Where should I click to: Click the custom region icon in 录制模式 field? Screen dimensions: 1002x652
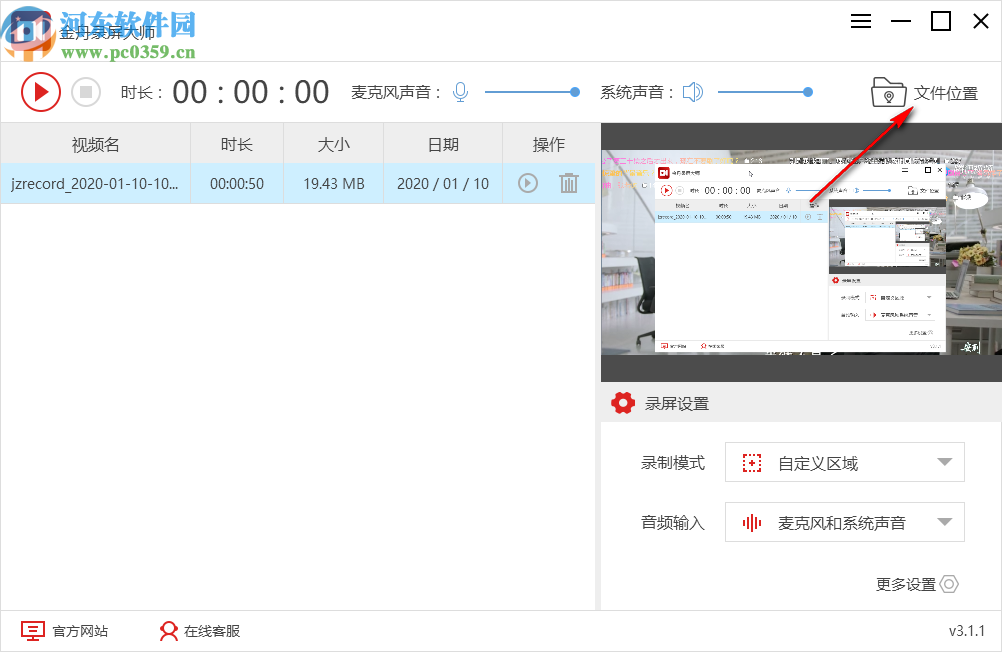[x=750, y=462]
